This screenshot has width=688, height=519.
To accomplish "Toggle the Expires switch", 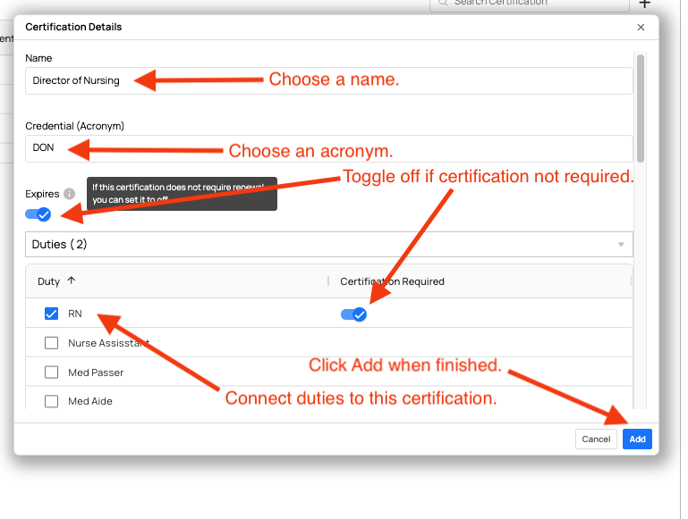I will 38,215.
